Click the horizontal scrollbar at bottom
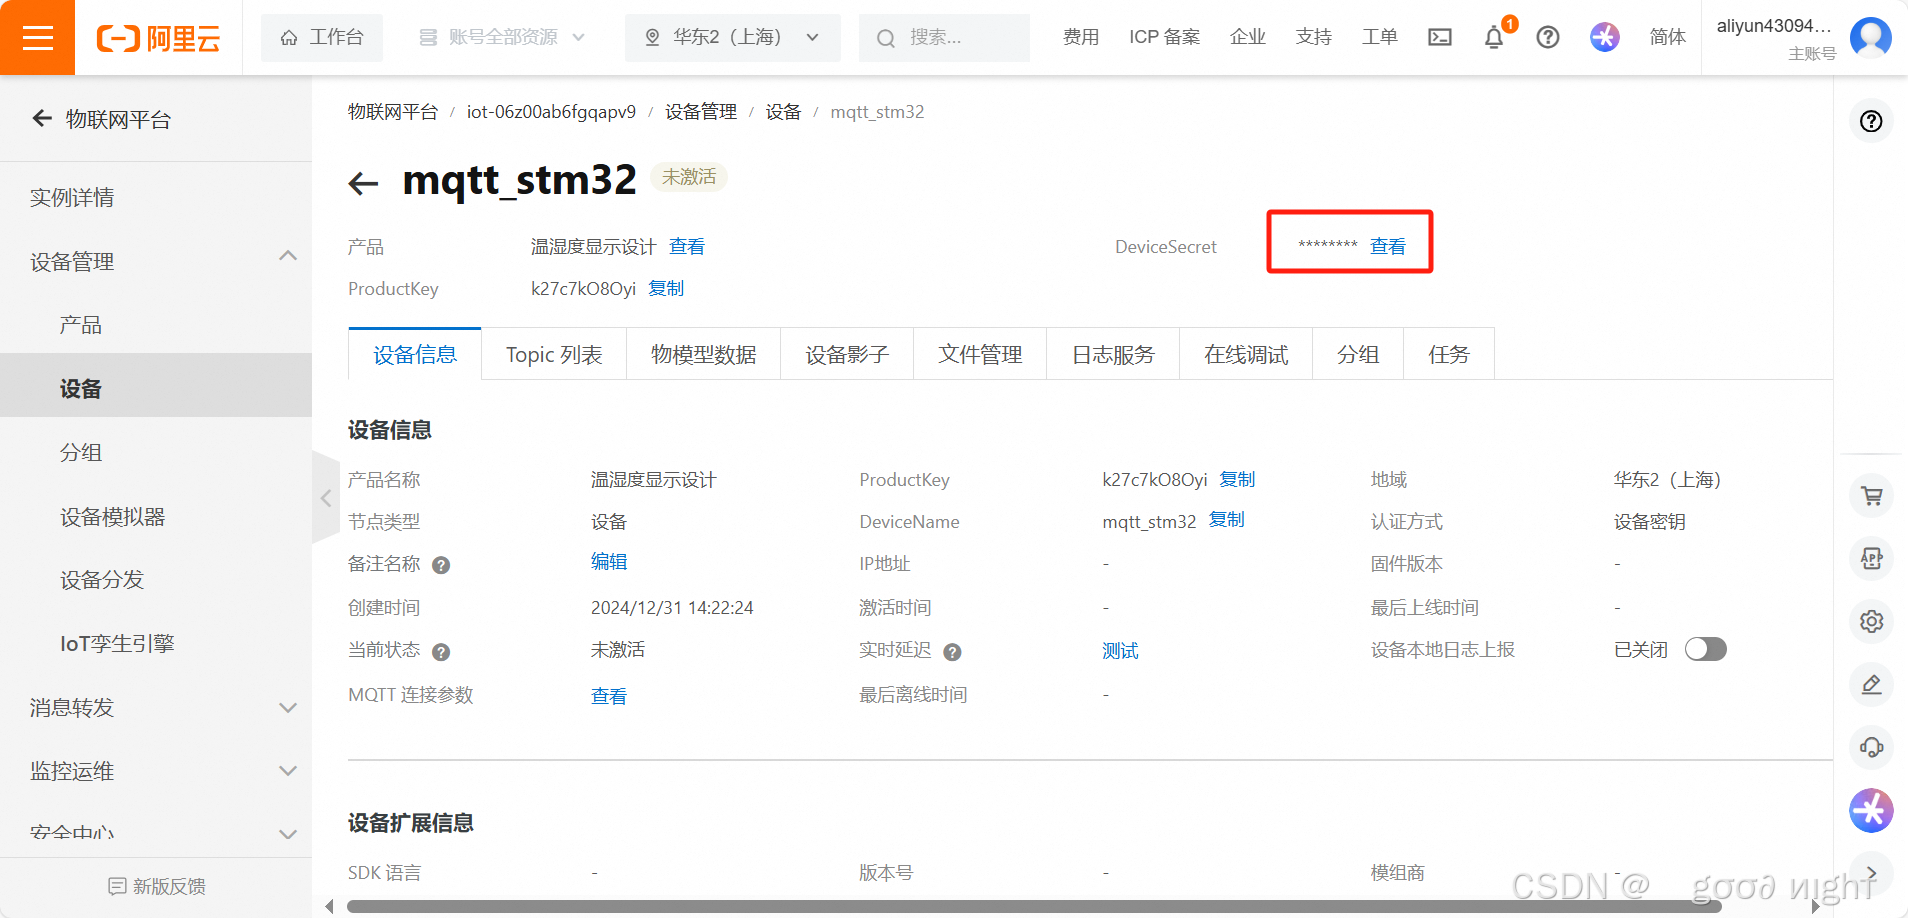The width and height of the screenshot is (1908, 918). point(1034,907)
